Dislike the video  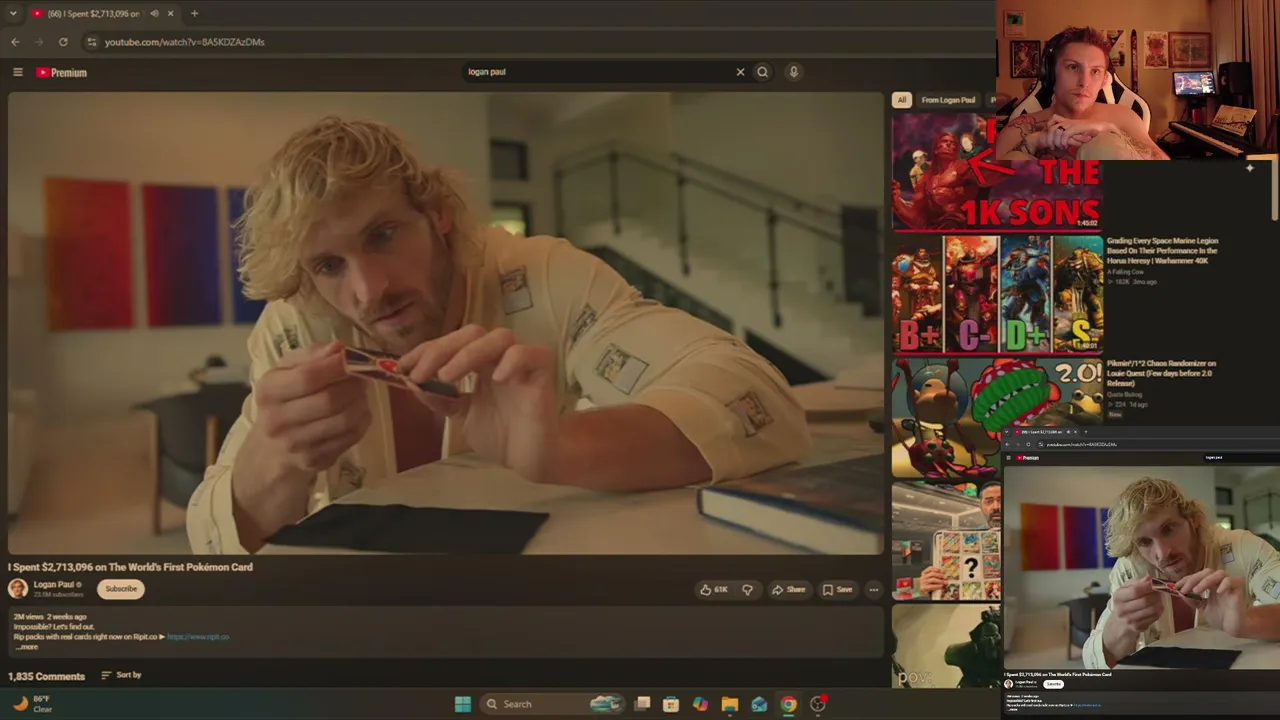[747, 590]
